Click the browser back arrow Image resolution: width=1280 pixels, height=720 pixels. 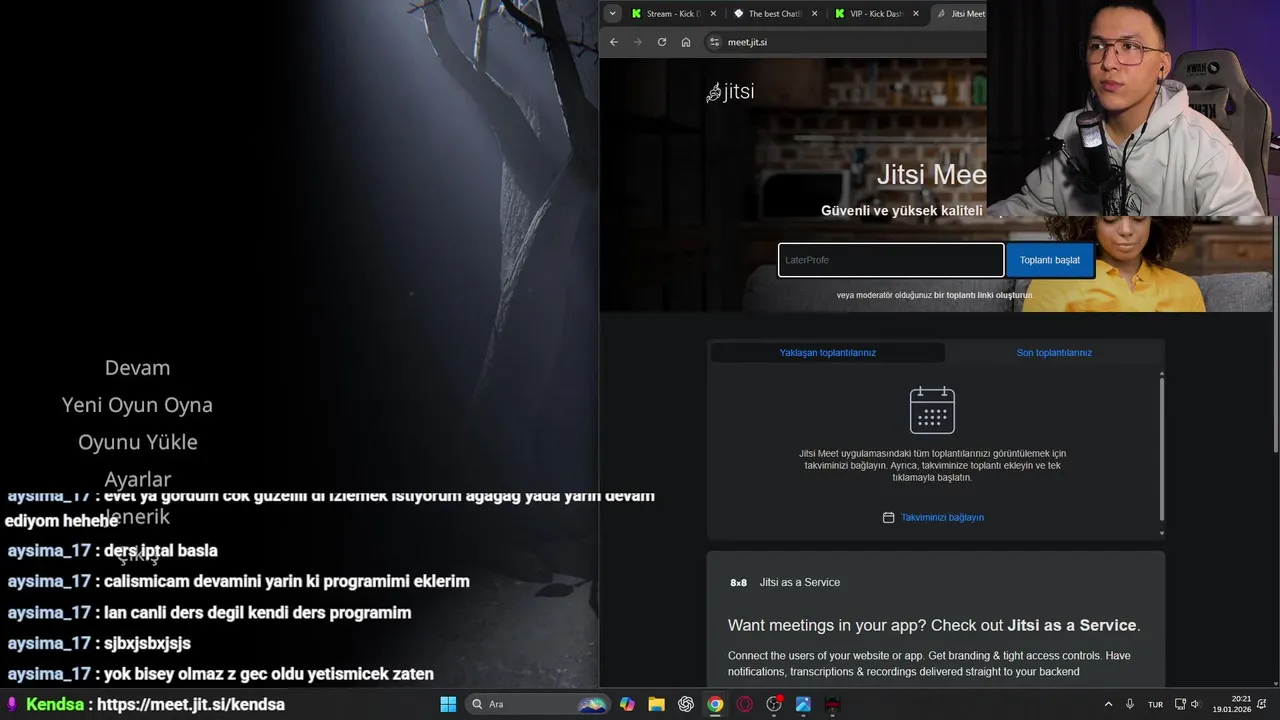click(614, 42)
